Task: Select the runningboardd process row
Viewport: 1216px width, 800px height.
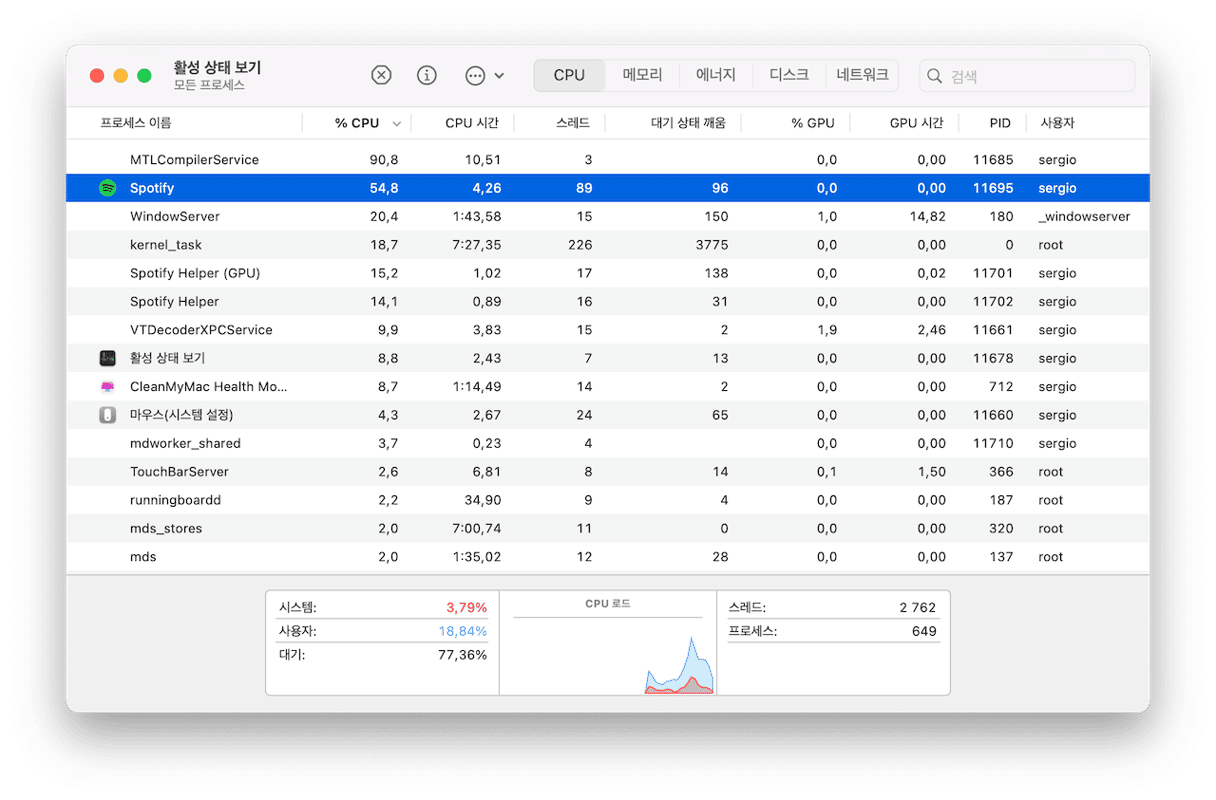Action: [608, 500]
